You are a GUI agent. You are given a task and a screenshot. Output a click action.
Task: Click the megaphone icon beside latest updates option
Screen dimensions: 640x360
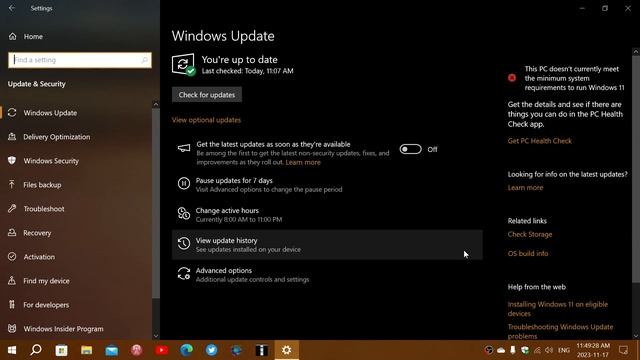click(x=184, y=148)
